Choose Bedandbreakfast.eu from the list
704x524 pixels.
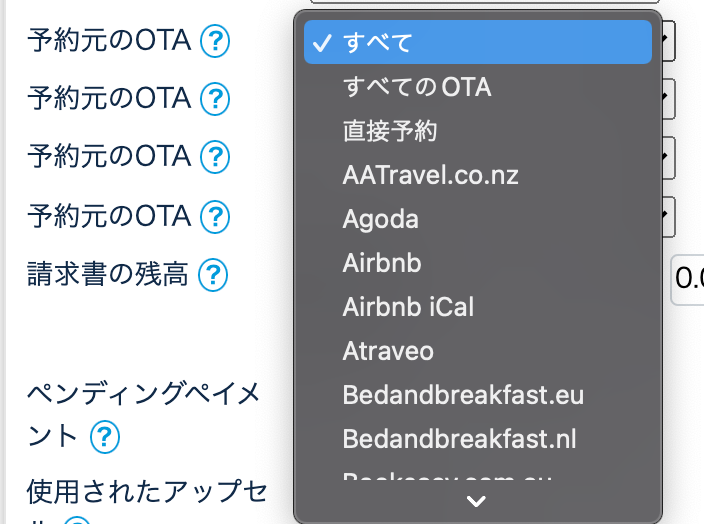click(462, 395)
